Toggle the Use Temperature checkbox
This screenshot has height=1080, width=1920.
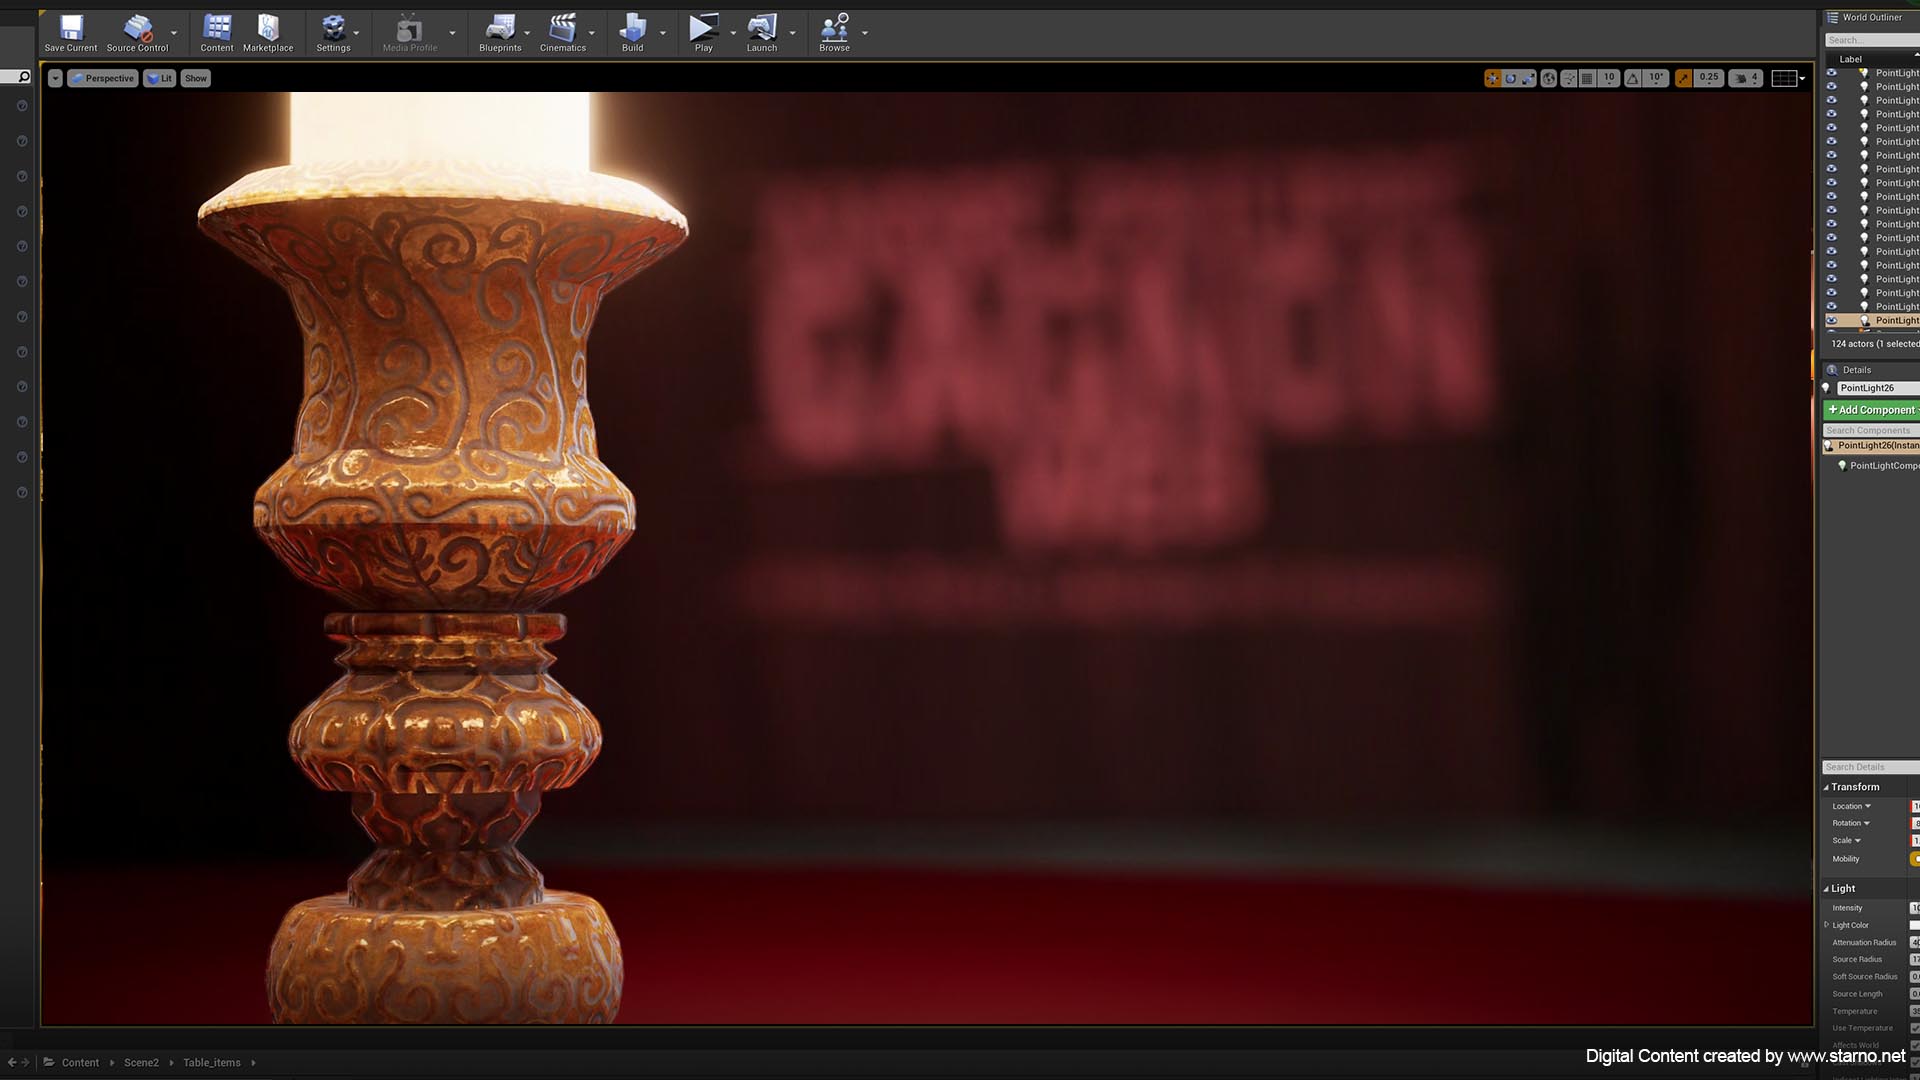[x=1914, y=1028]
